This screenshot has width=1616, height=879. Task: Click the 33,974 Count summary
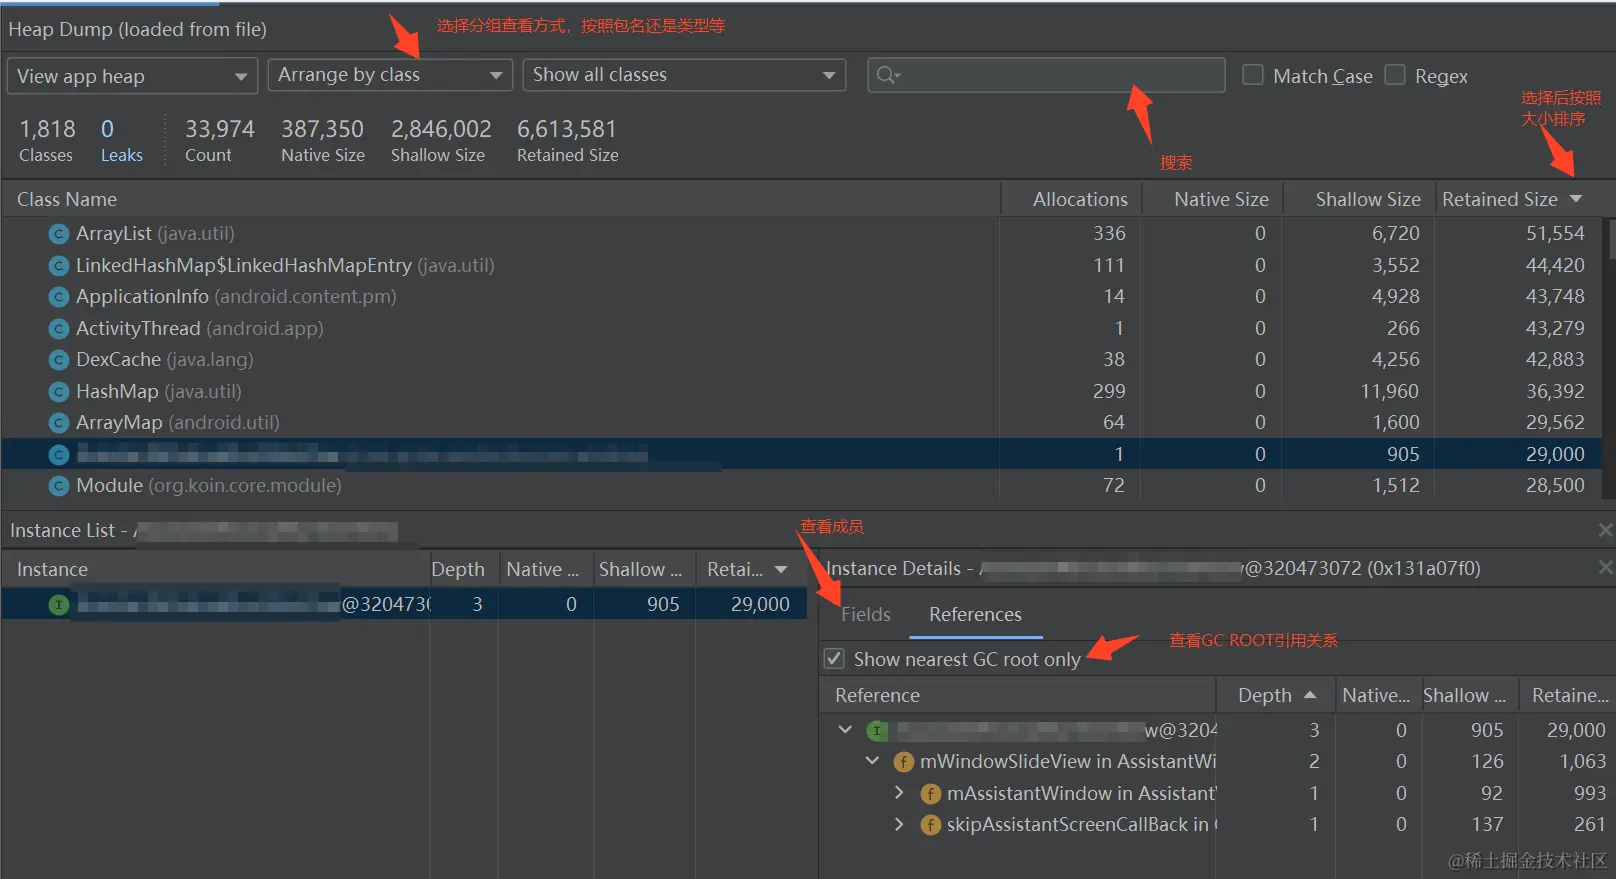219,141
